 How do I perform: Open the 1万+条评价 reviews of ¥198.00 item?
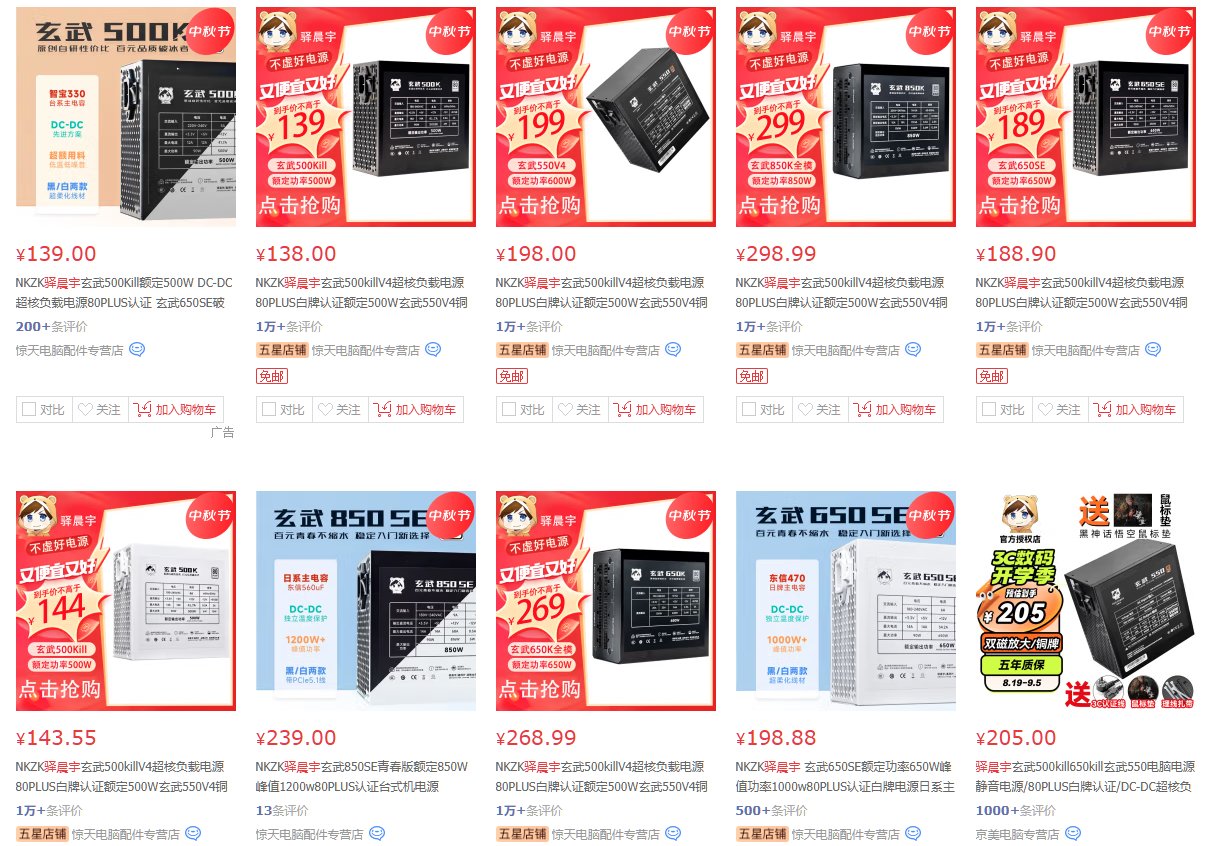point(529,326)
